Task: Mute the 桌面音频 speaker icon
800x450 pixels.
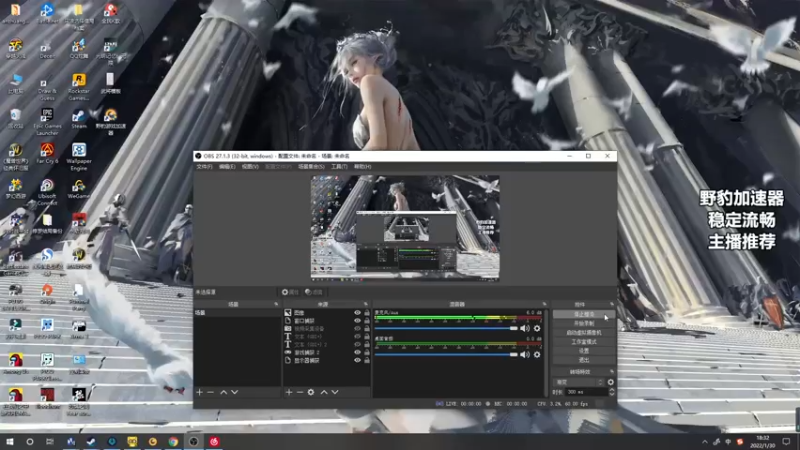Action: click(525, 355)
